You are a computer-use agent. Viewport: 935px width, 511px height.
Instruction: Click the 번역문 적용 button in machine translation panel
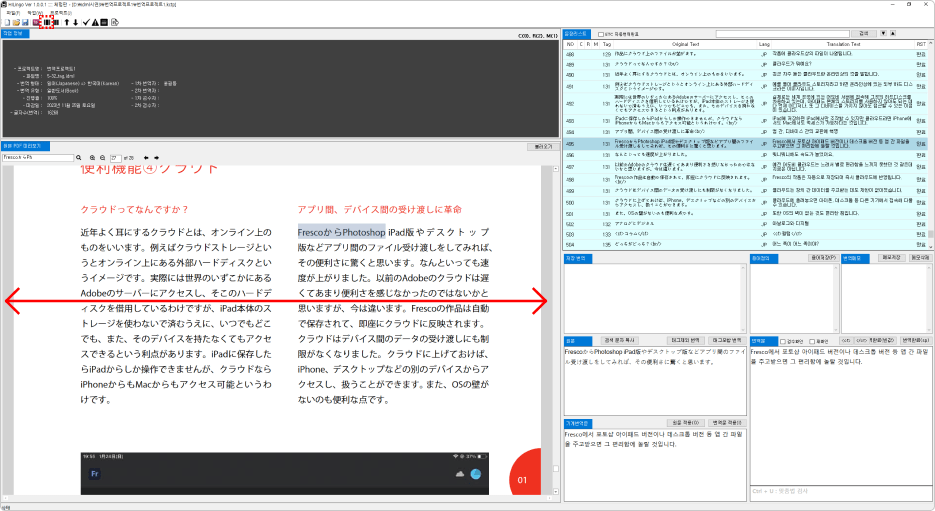click(727, 423)
